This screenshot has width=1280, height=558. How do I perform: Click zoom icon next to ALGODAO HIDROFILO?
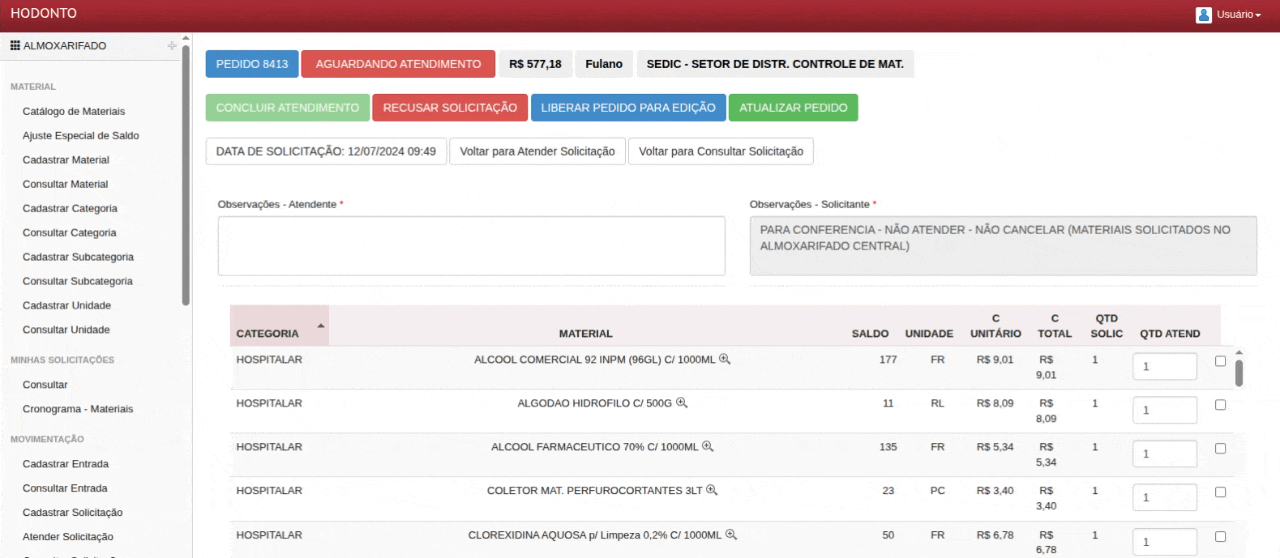[x=682, y=403]
